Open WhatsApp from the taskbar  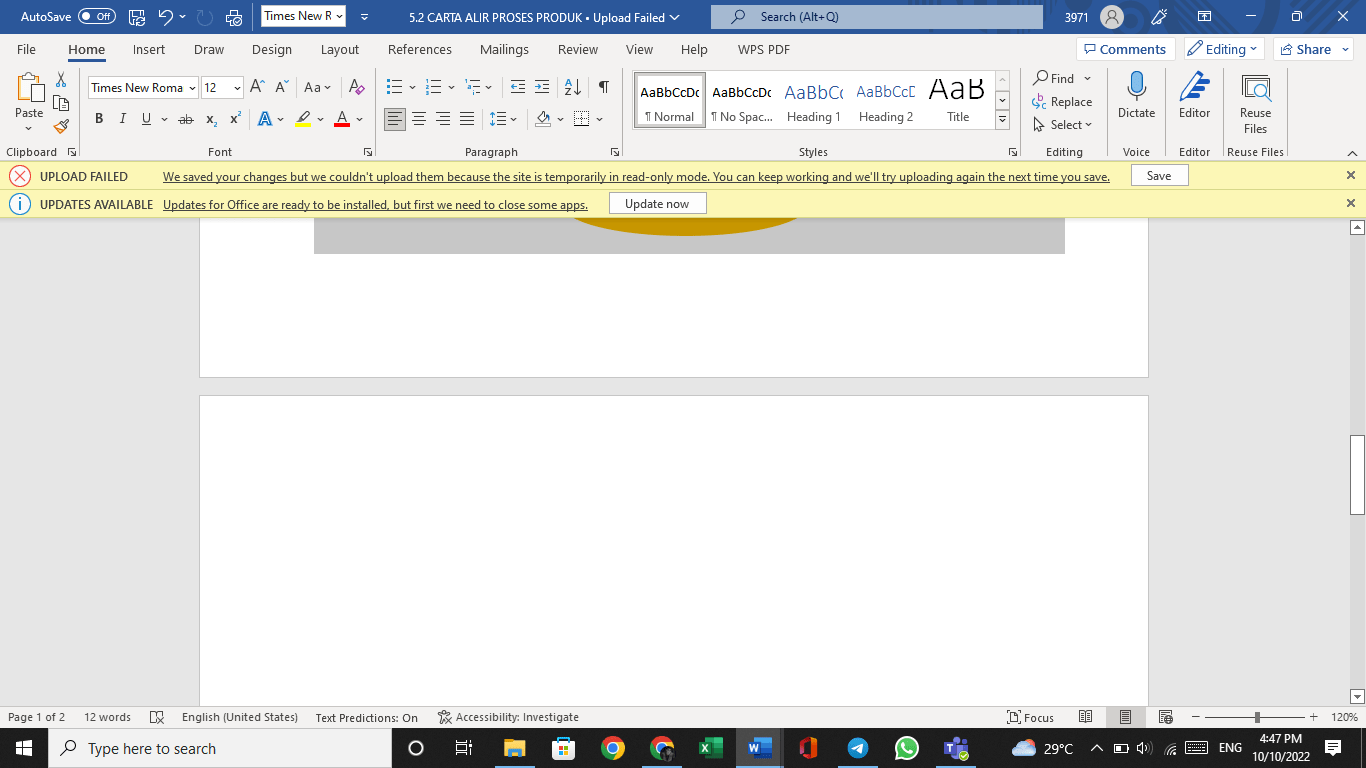point(906,748)
